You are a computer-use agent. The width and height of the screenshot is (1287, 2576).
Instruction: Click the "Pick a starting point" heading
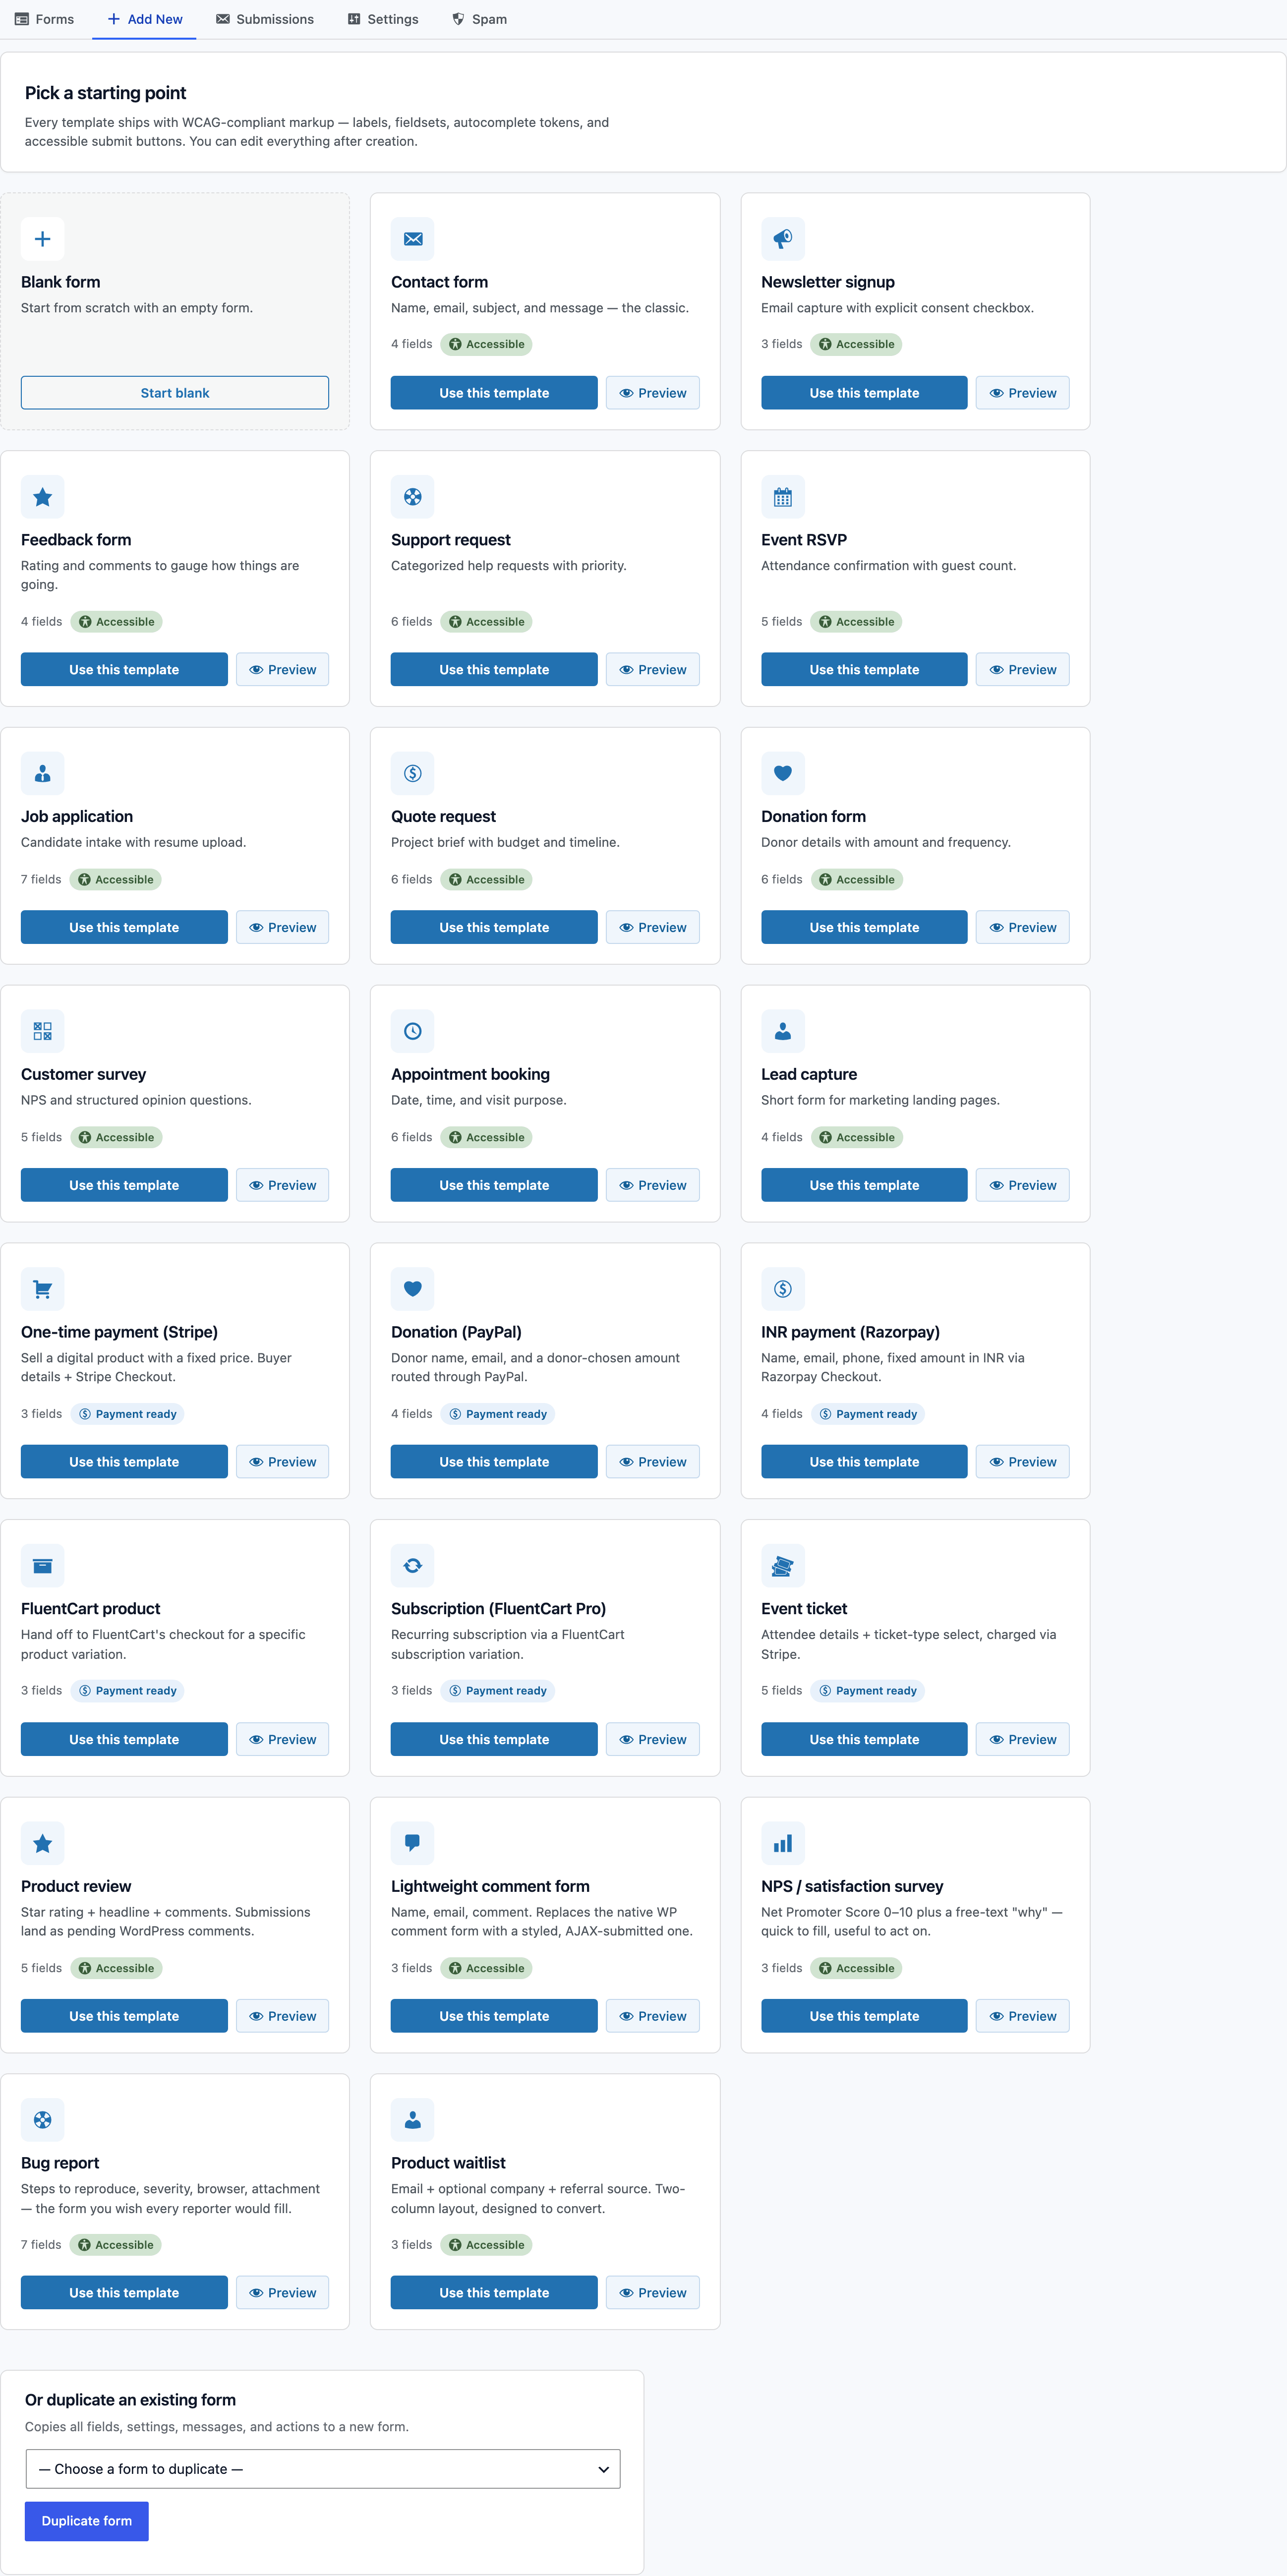tap(105, 93)
